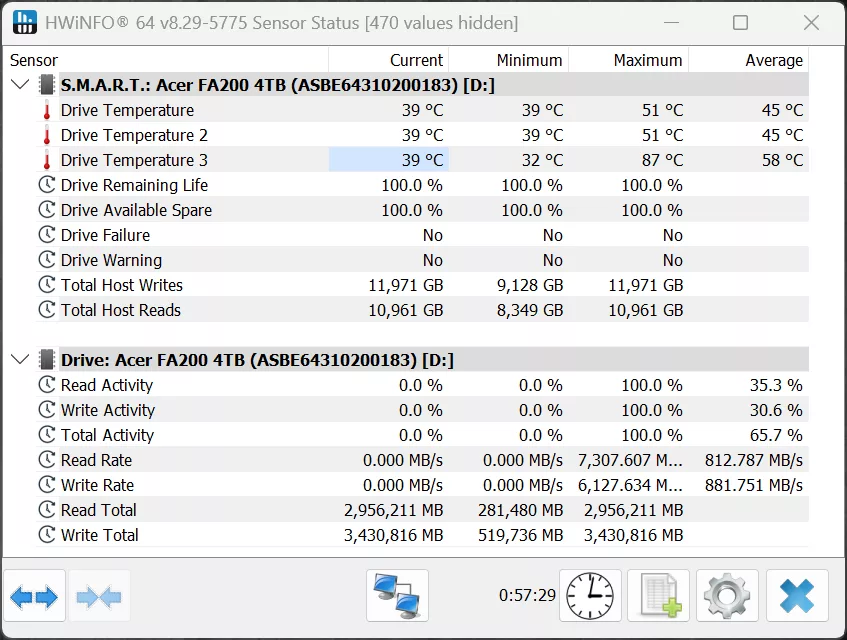Click the 8,349 GB minimum host reads value

(530, 310)
